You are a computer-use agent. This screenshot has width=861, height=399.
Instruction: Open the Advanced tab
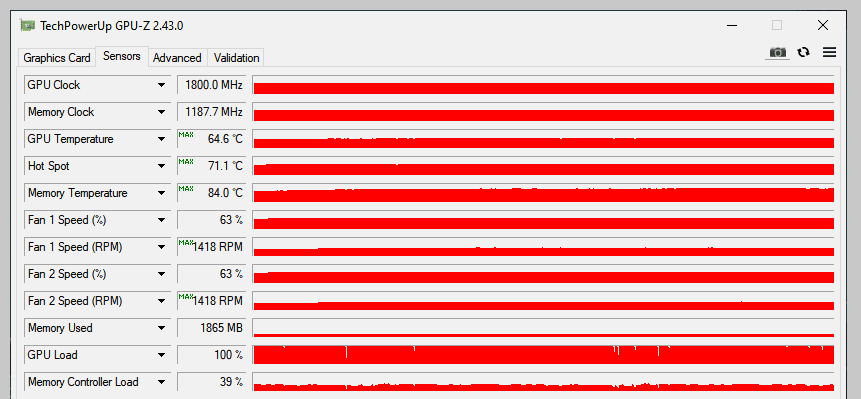click(177, 58)
